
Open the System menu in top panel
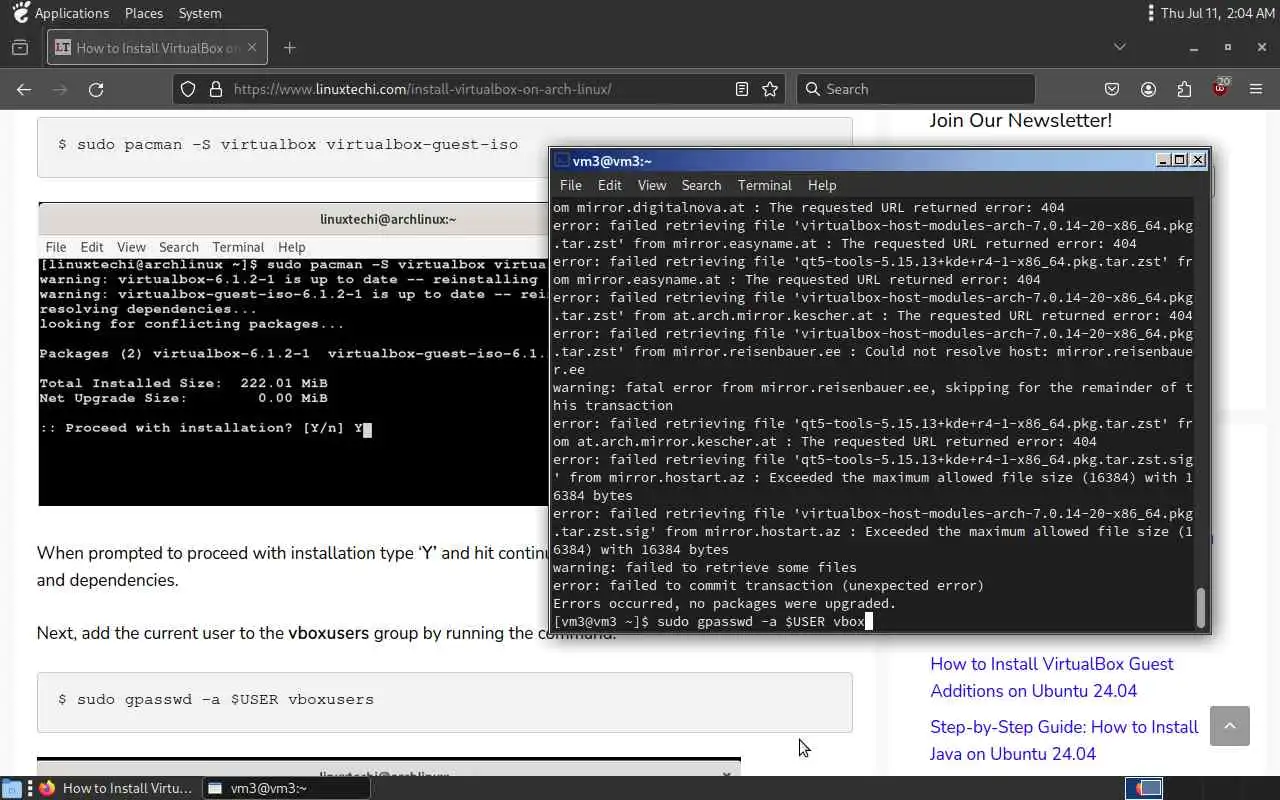click(x=200, y=13)
